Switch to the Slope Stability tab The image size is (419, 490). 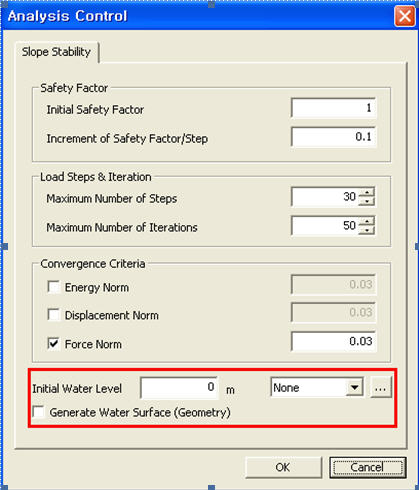click(57, 52)
